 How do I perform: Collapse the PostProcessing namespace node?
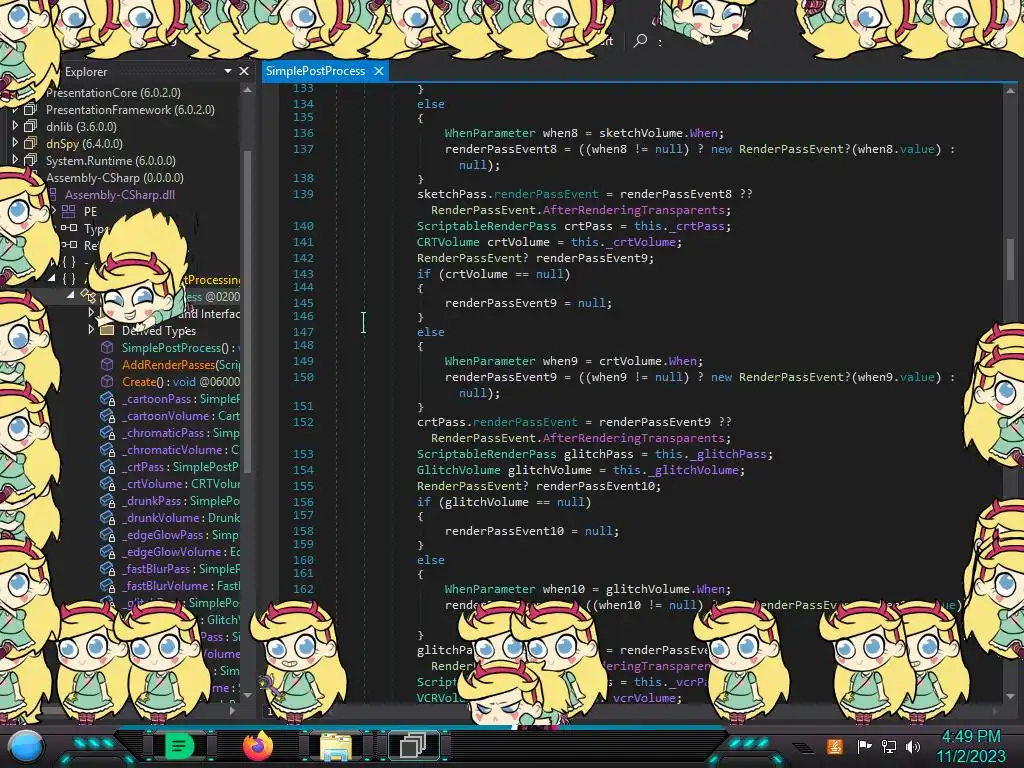tap(52, 278)
